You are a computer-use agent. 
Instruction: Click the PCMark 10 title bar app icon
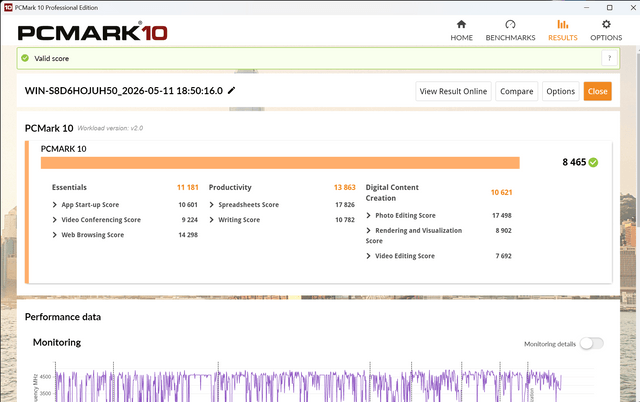[8, 7]
